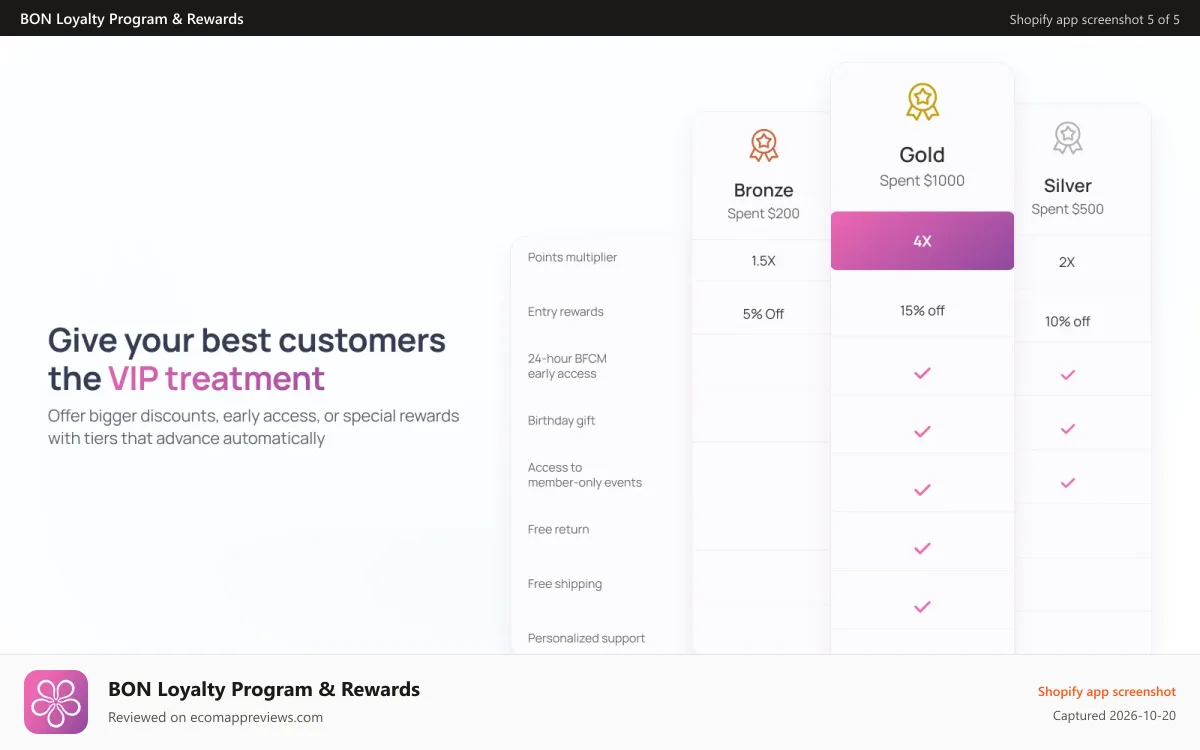The width and height of the screenshot is (1200, 750).
Task: Click 'Reviewed on ecomappreviews.com' text
Action: pyautogui.click(x=216, y=717)
